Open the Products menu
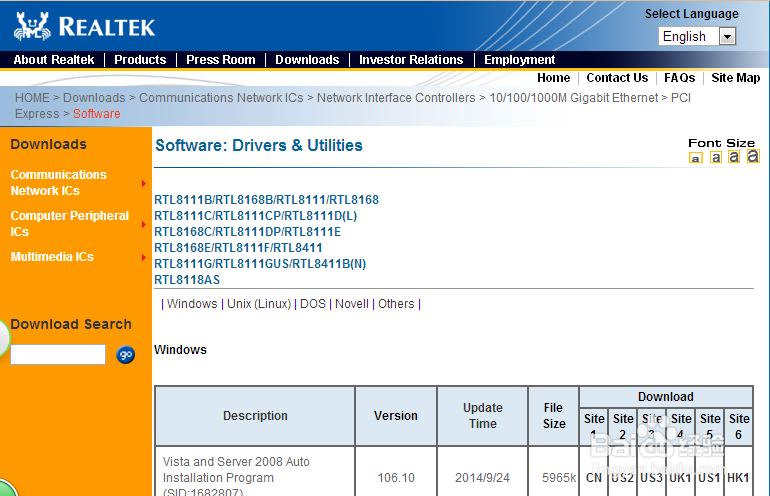The width and height of the screenshot is (770, 496). [140, 60]
